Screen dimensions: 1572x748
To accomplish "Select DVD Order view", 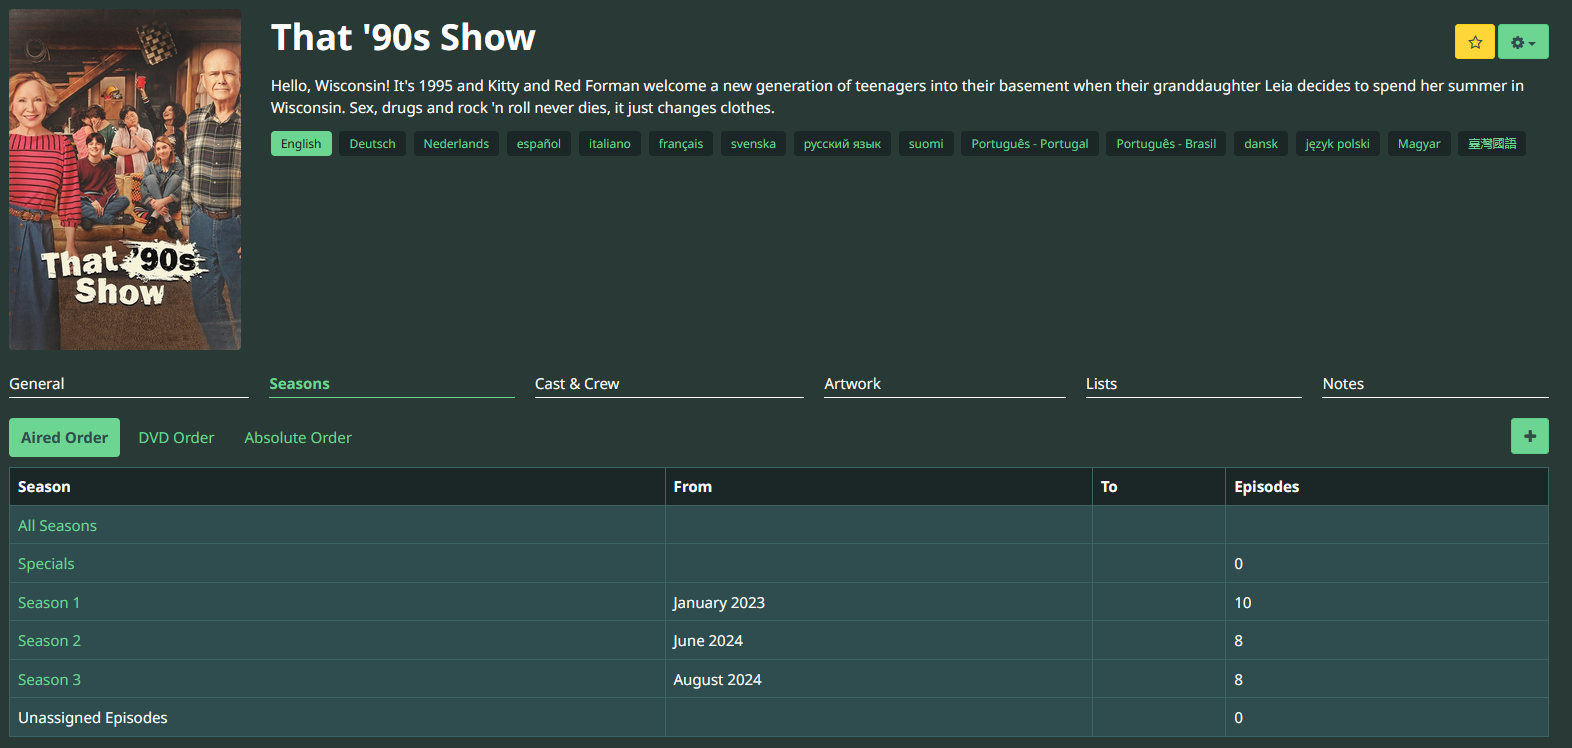I will click(176, 438).
